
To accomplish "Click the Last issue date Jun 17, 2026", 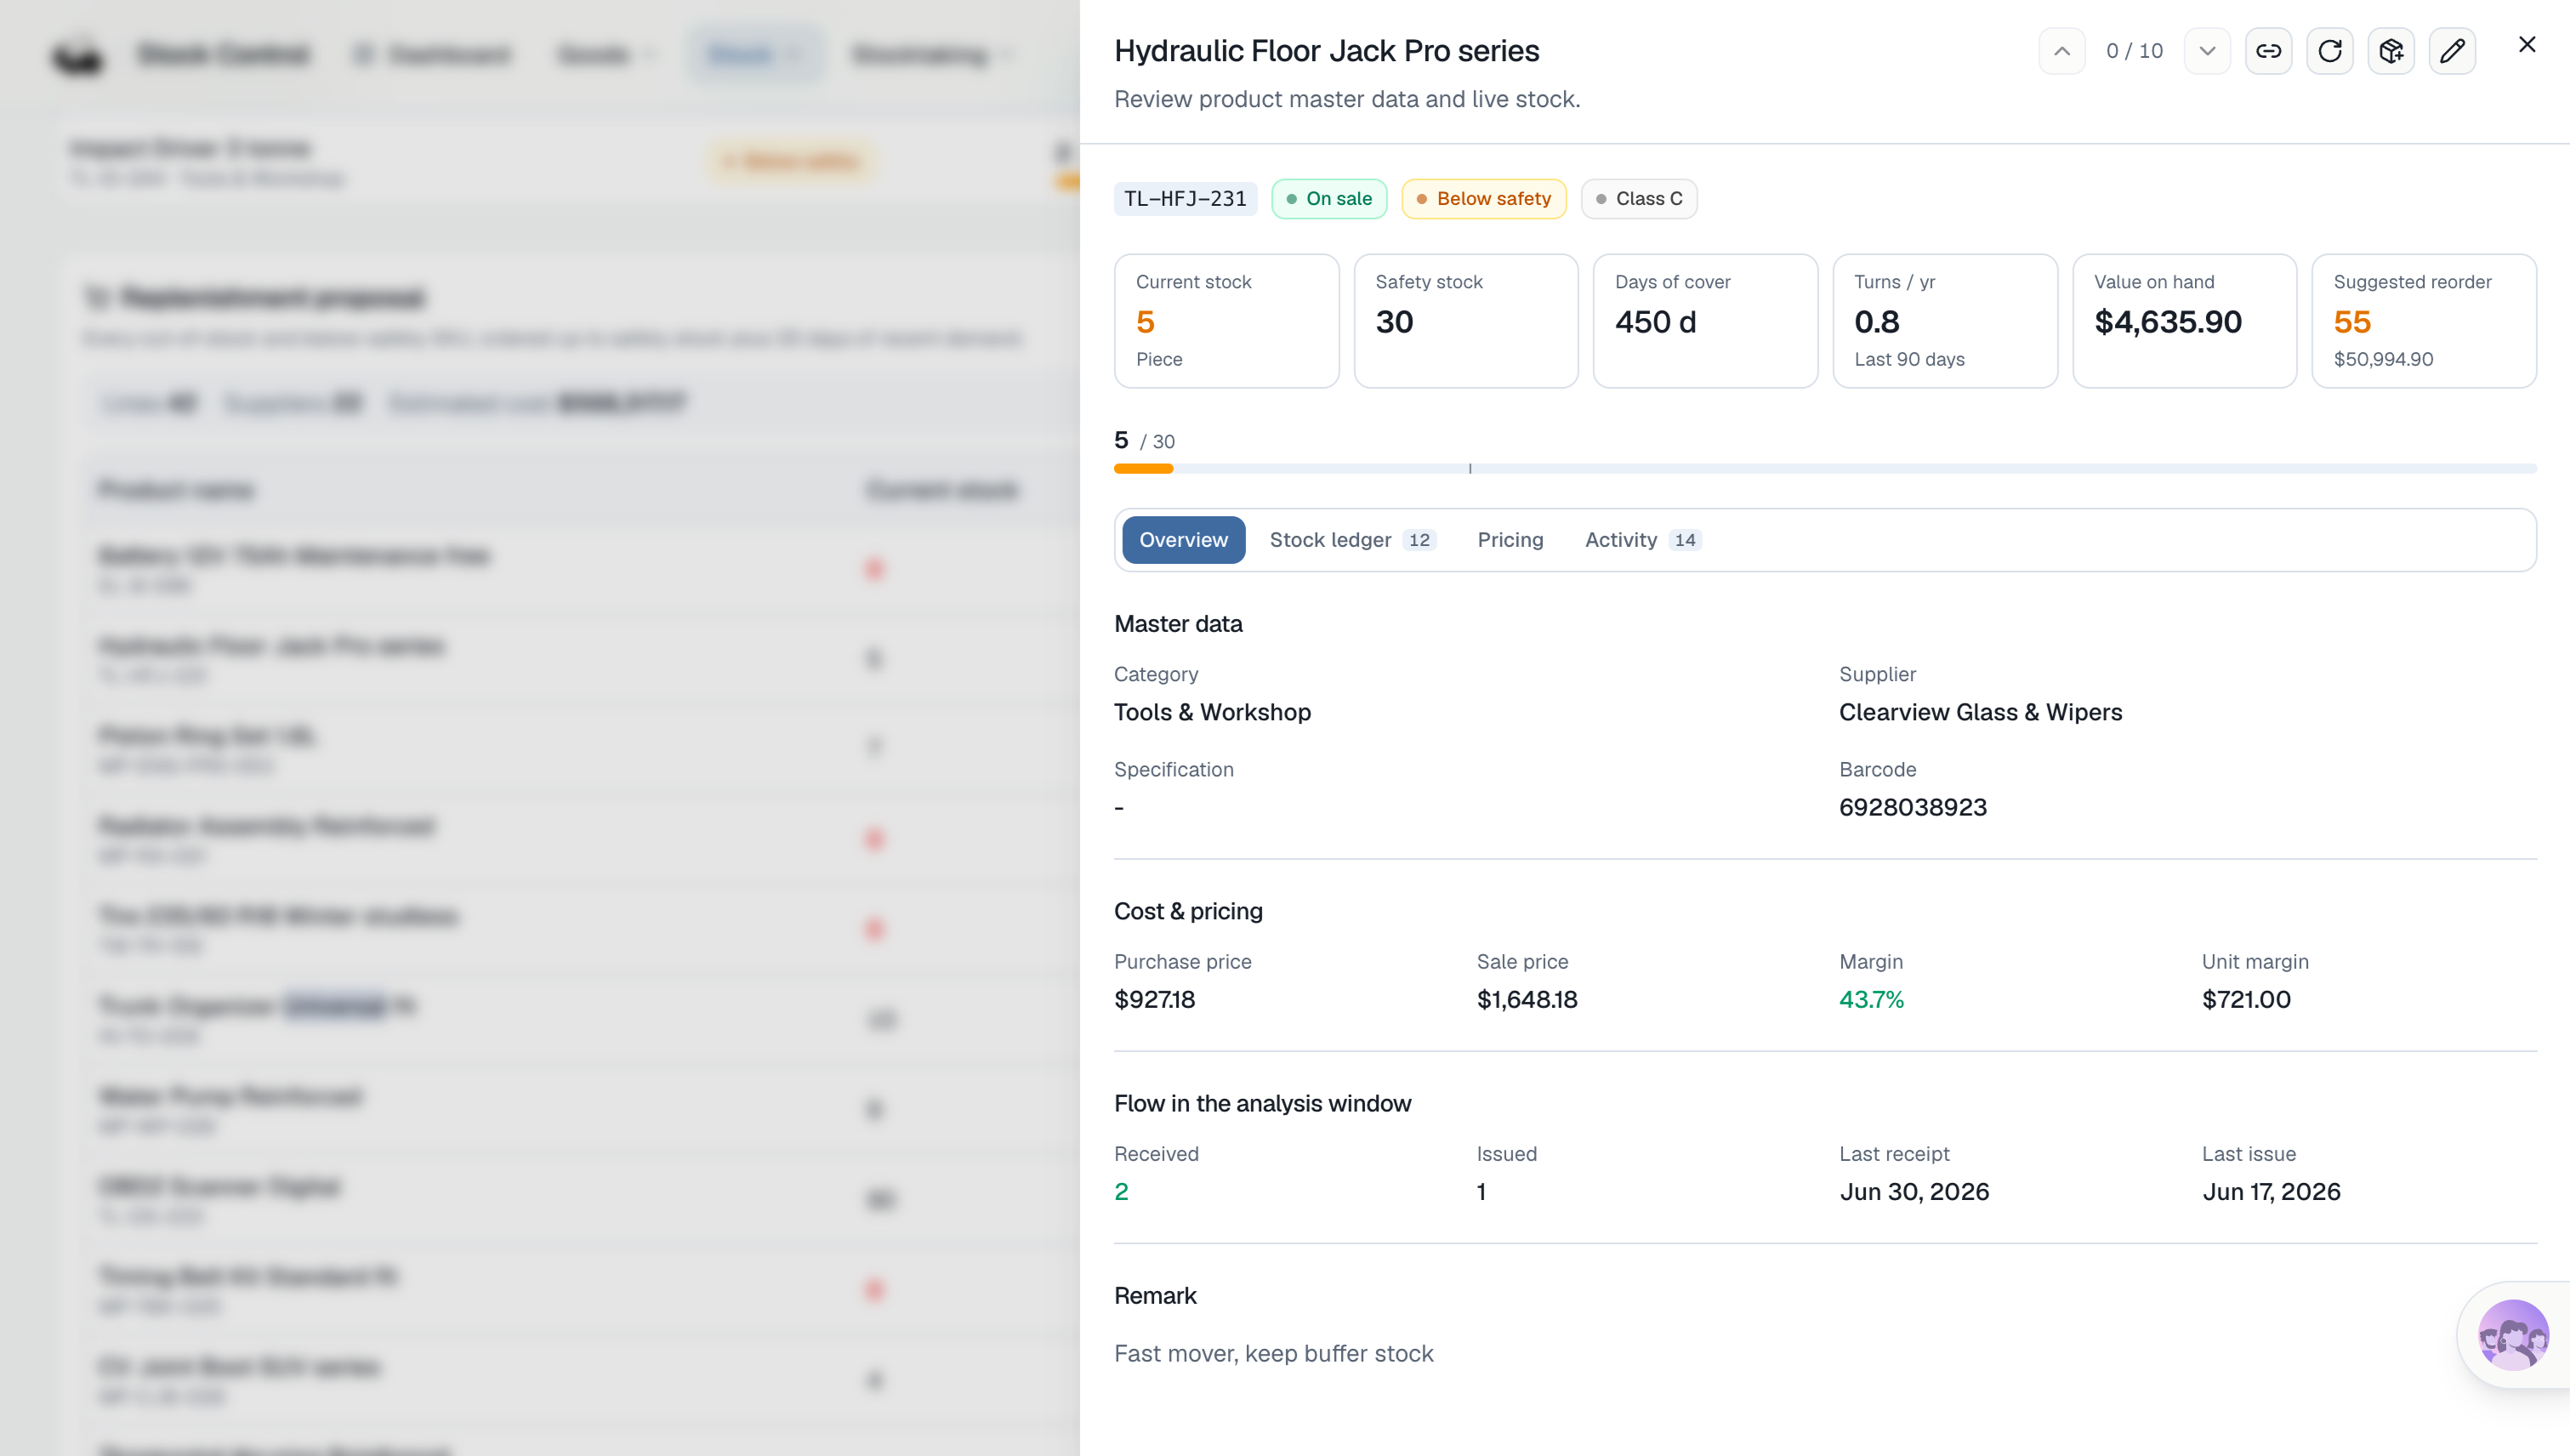I will [2271, 1191].
